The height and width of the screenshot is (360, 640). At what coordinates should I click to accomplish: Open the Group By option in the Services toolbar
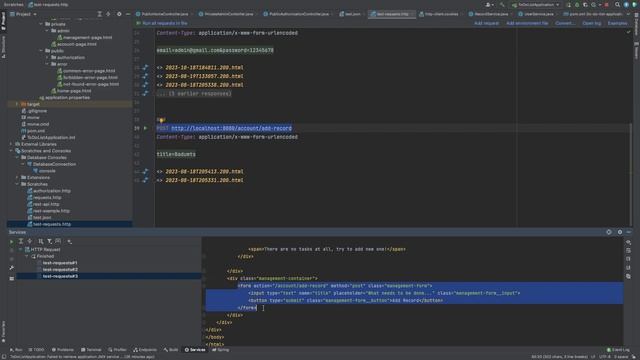coord(40,242)
